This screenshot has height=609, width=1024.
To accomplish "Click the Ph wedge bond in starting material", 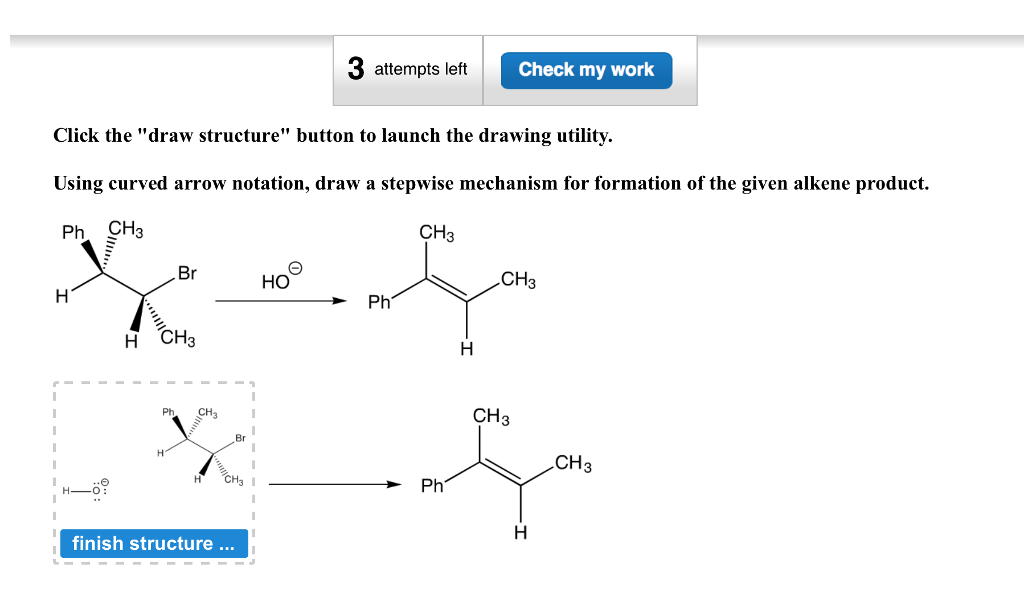I will click(92, 257).
